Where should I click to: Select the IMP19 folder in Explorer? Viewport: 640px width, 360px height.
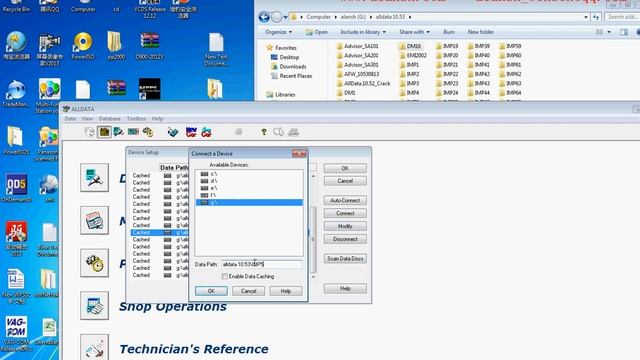(x=447, y=46)
